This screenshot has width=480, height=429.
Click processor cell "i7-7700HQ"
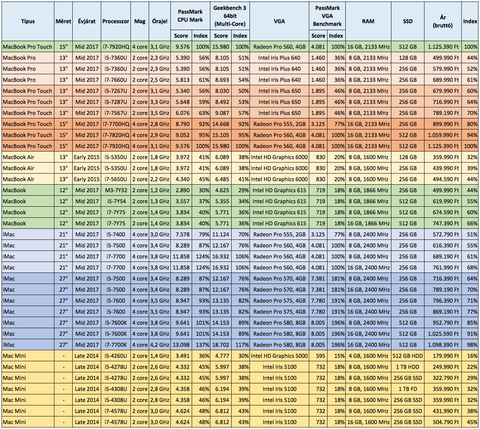coord(116,124)
